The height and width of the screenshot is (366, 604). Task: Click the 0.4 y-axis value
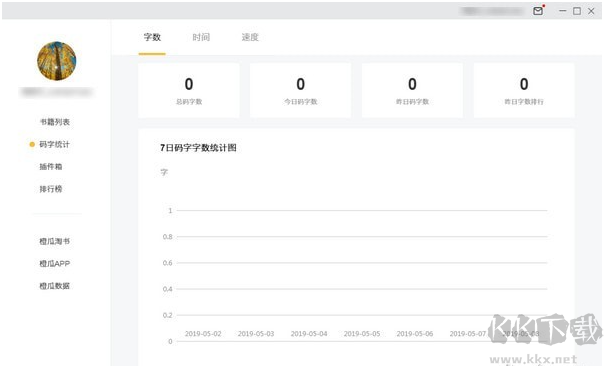168,289
